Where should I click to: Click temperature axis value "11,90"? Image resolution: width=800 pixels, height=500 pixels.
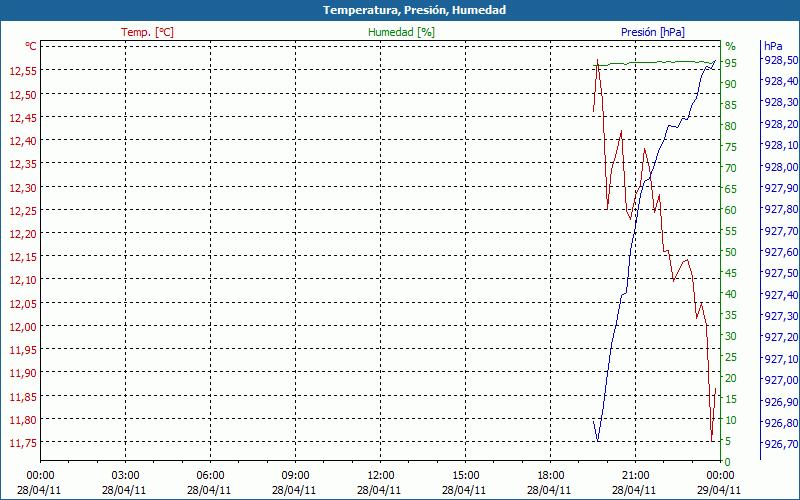click(23, 373)
